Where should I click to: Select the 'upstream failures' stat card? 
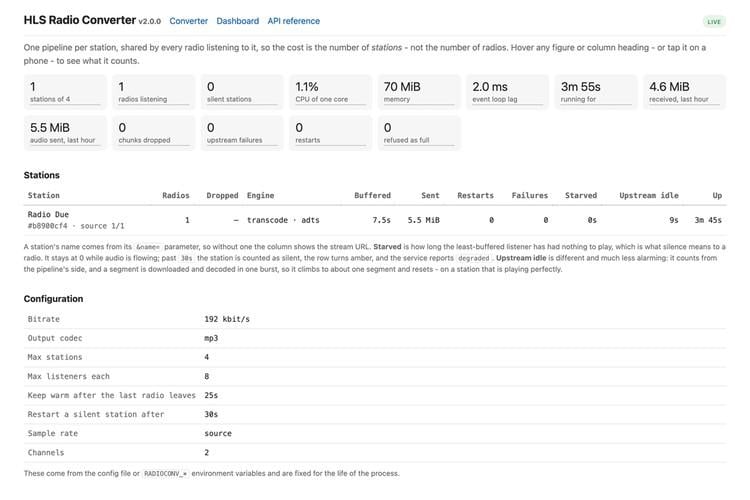242,133
